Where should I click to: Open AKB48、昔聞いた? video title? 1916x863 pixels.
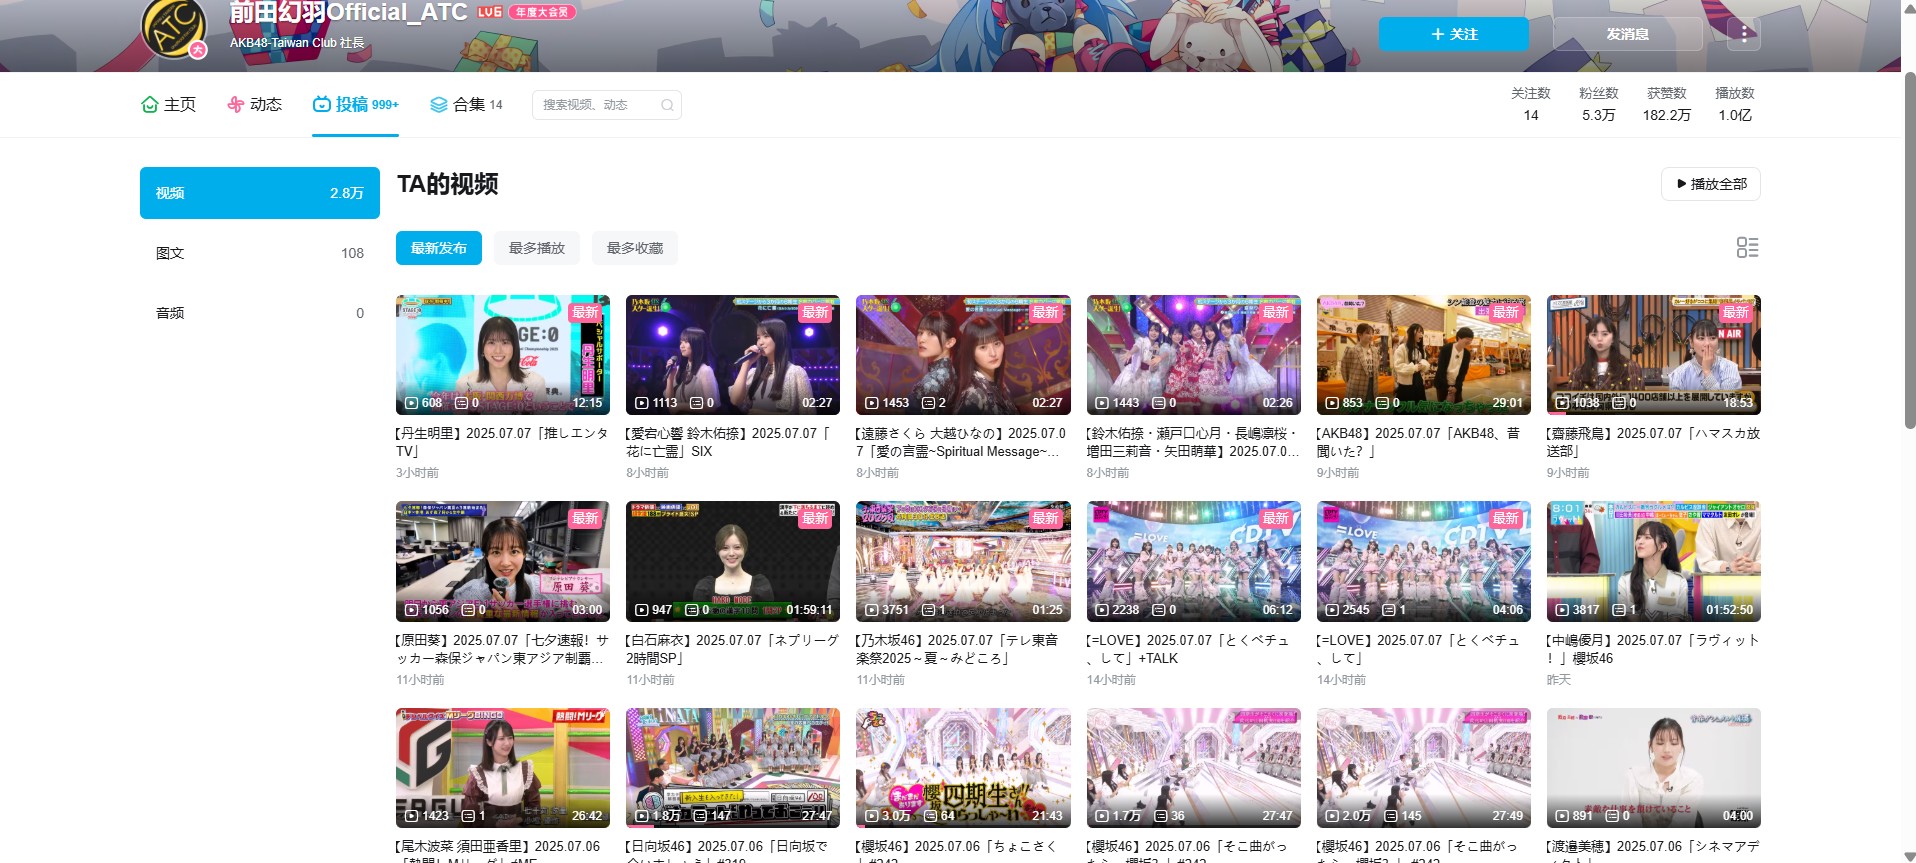(1420, 442)
